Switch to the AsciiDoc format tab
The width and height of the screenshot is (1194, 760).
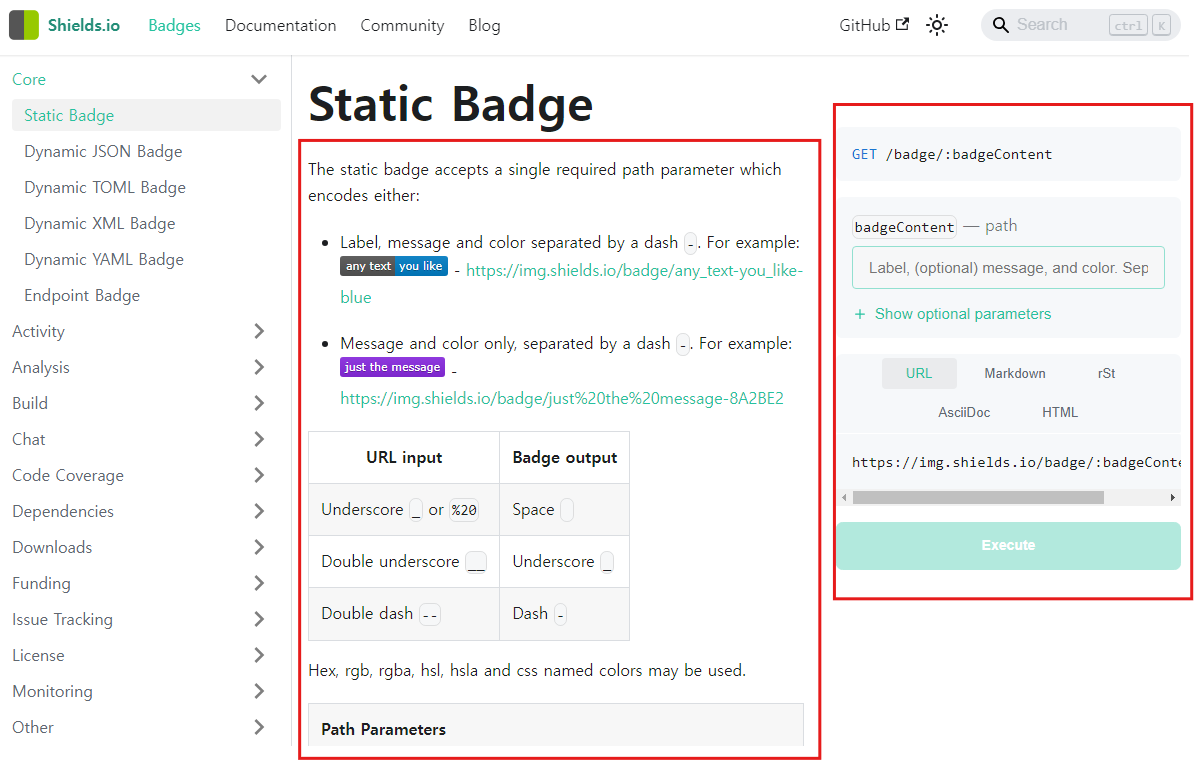[964, 412]
